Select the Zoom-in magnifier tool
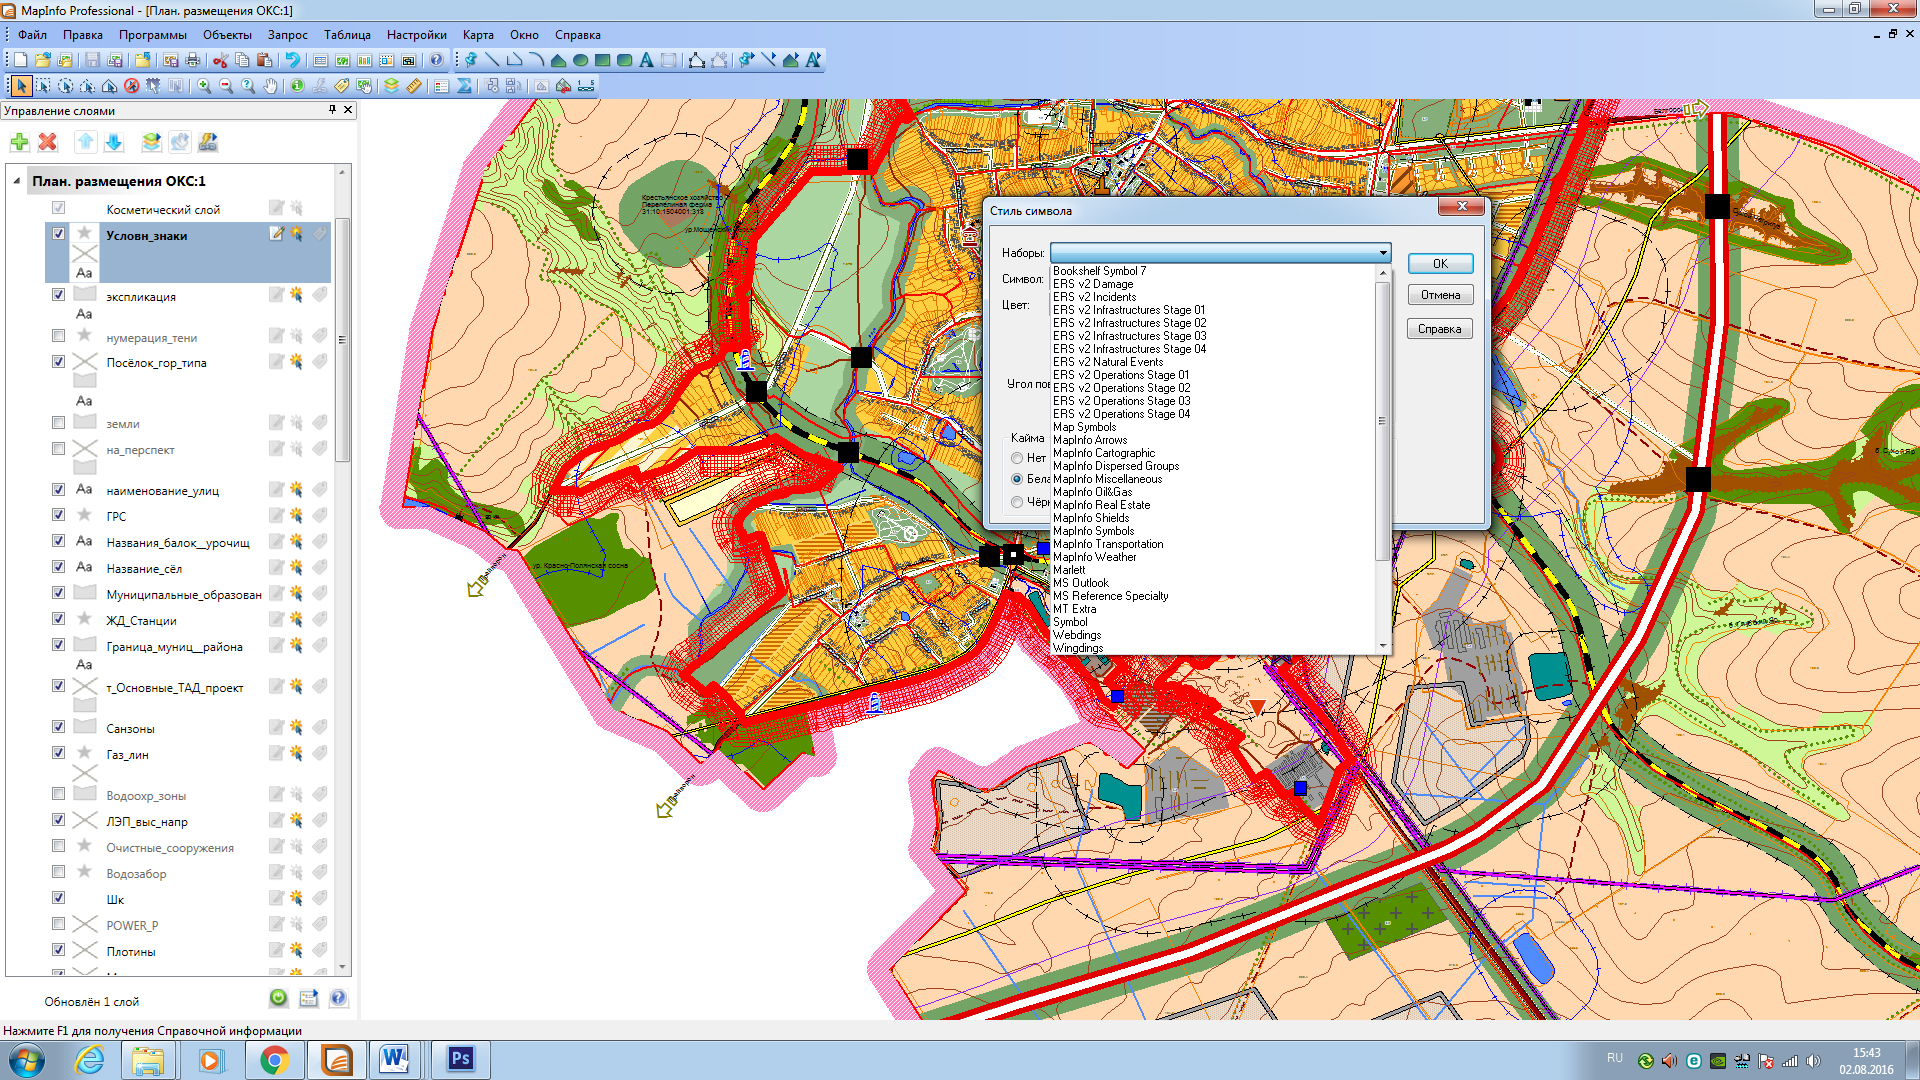 pos(204,86)
